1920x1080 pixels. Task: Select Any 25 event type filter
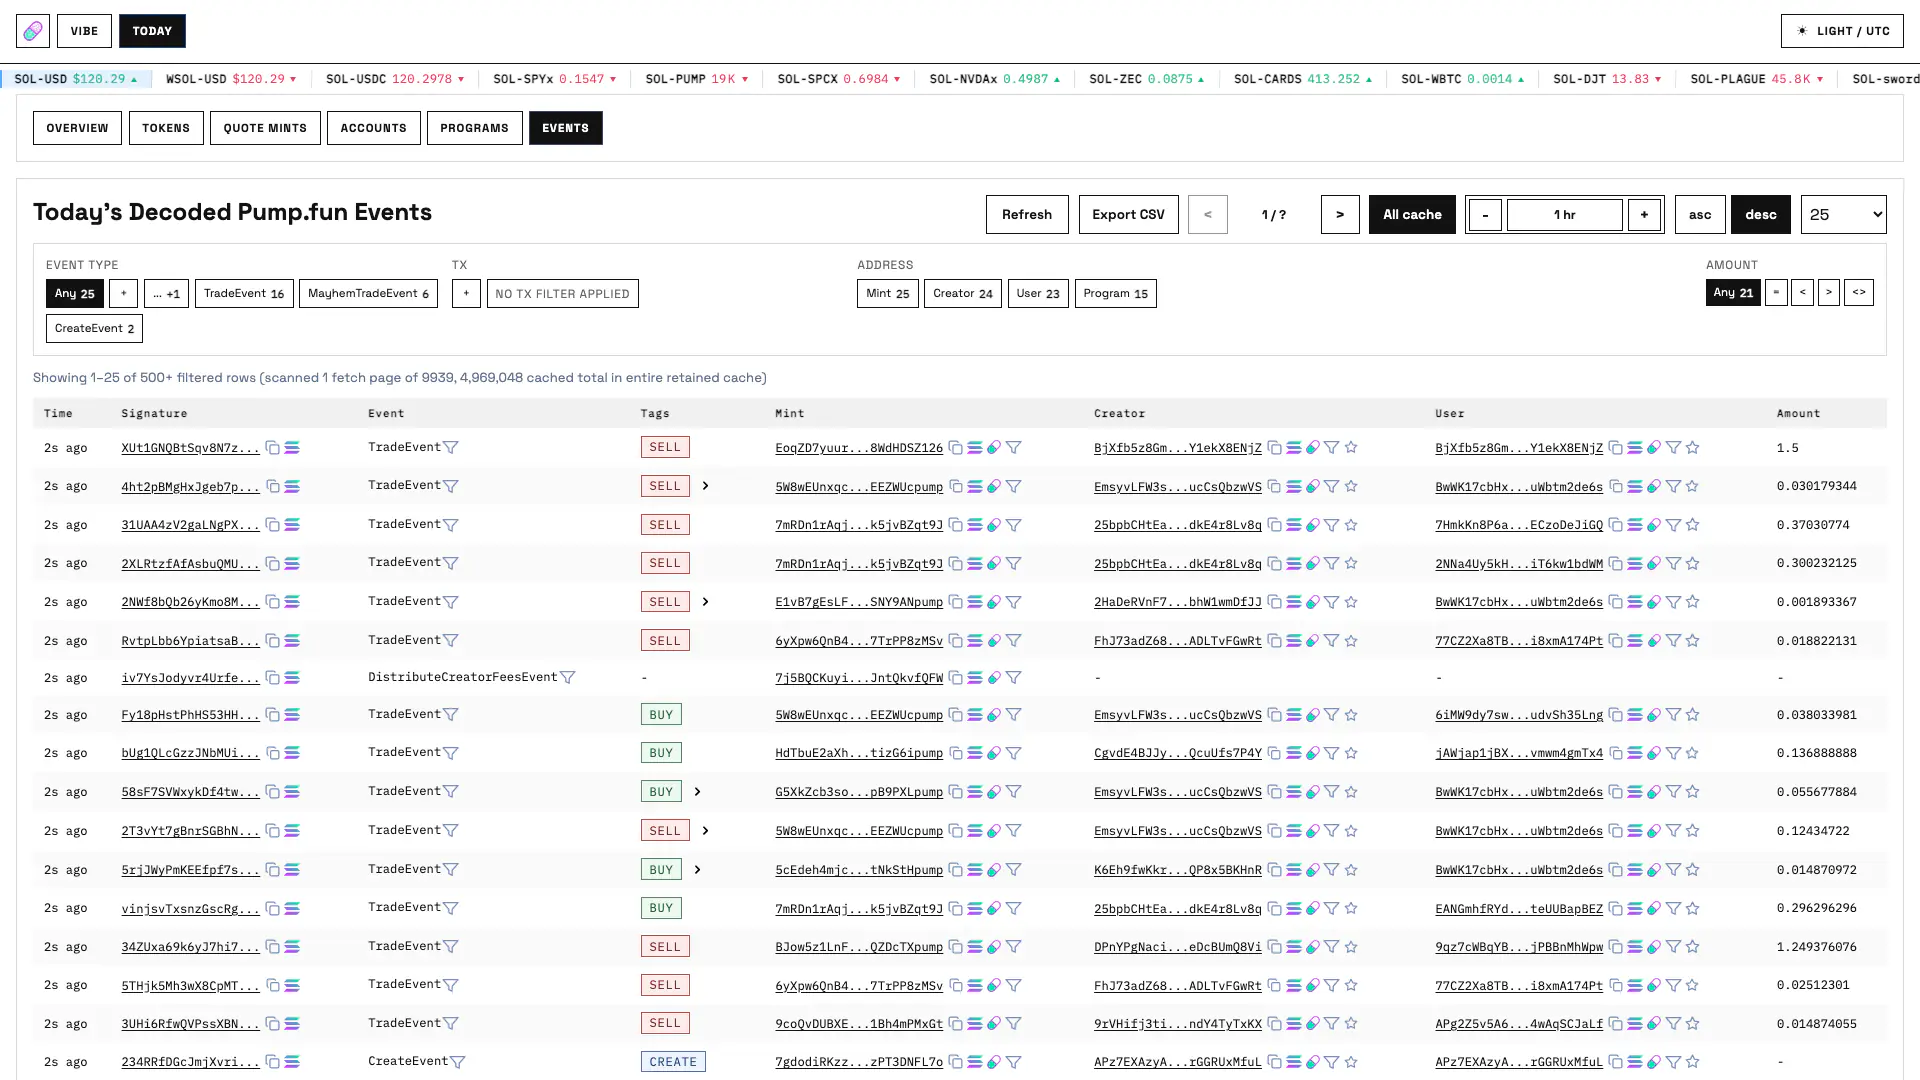pos(75,293)
